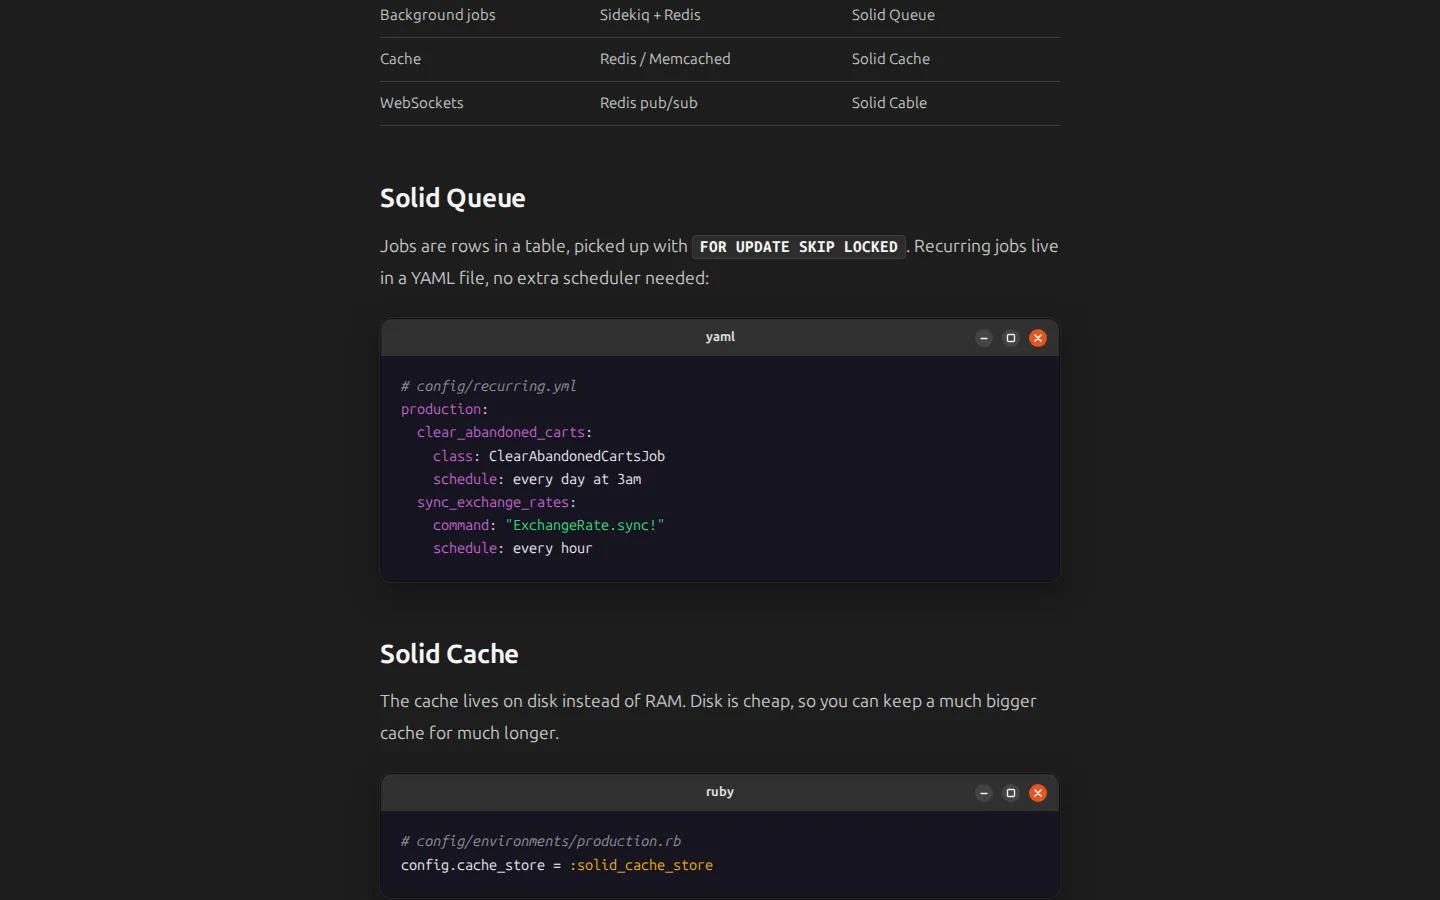
Task: Click the 'FOR UPDATE SKIP LOCKED' inline code
Action: click(x=799, y=247)
